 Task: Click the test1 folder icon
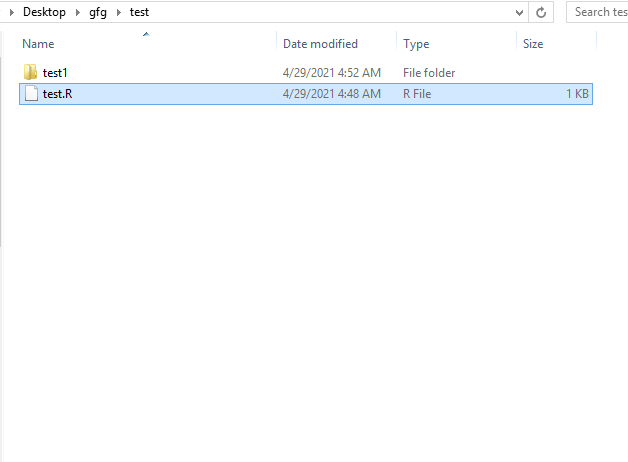click(x=30, y=72)
